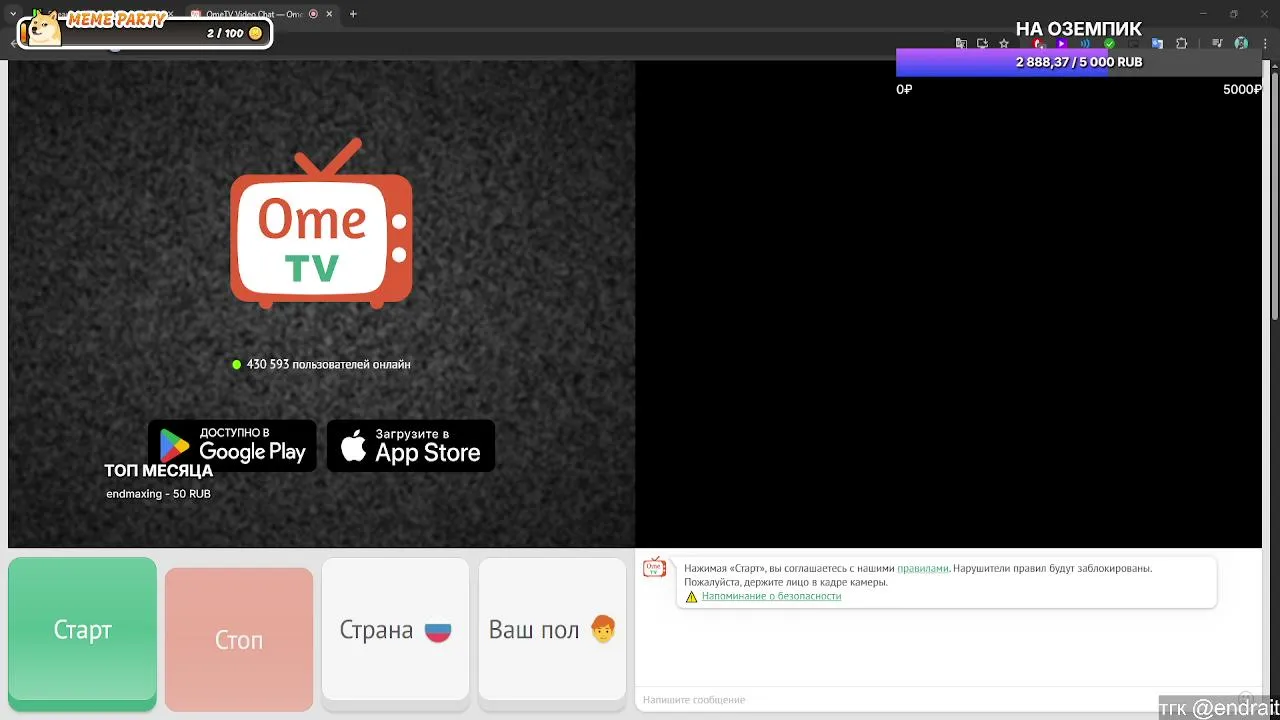Open a new browser tab
Screen dimensions: 1280x720
[x=353, y=14]
